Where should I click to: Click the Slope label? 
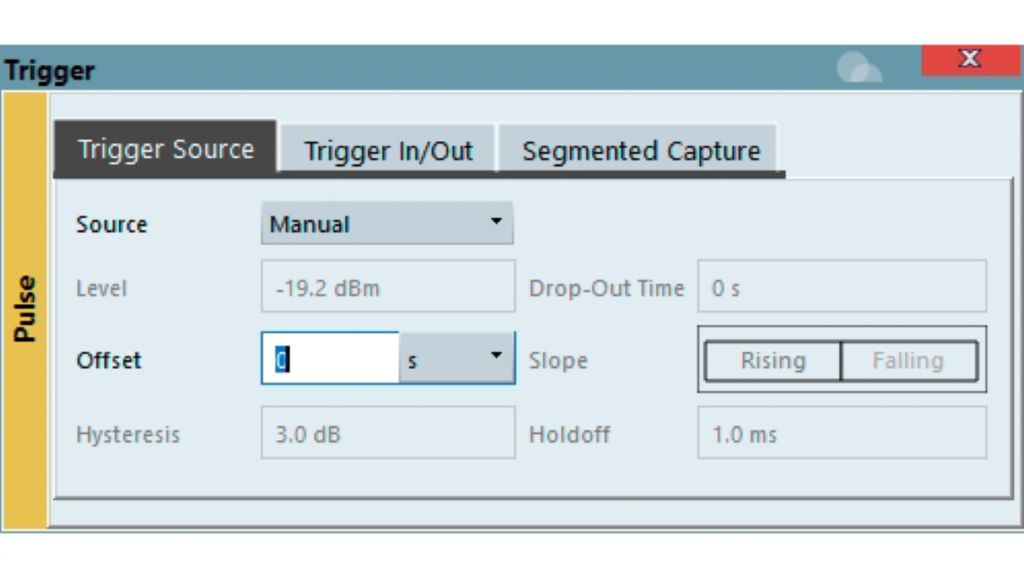coord(558,360)
